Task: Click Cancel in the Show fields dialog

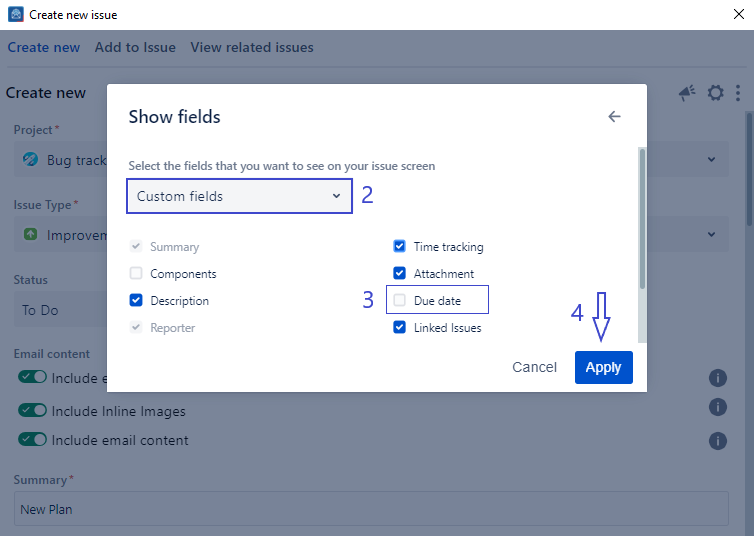Action: click(x=534, y=367)
